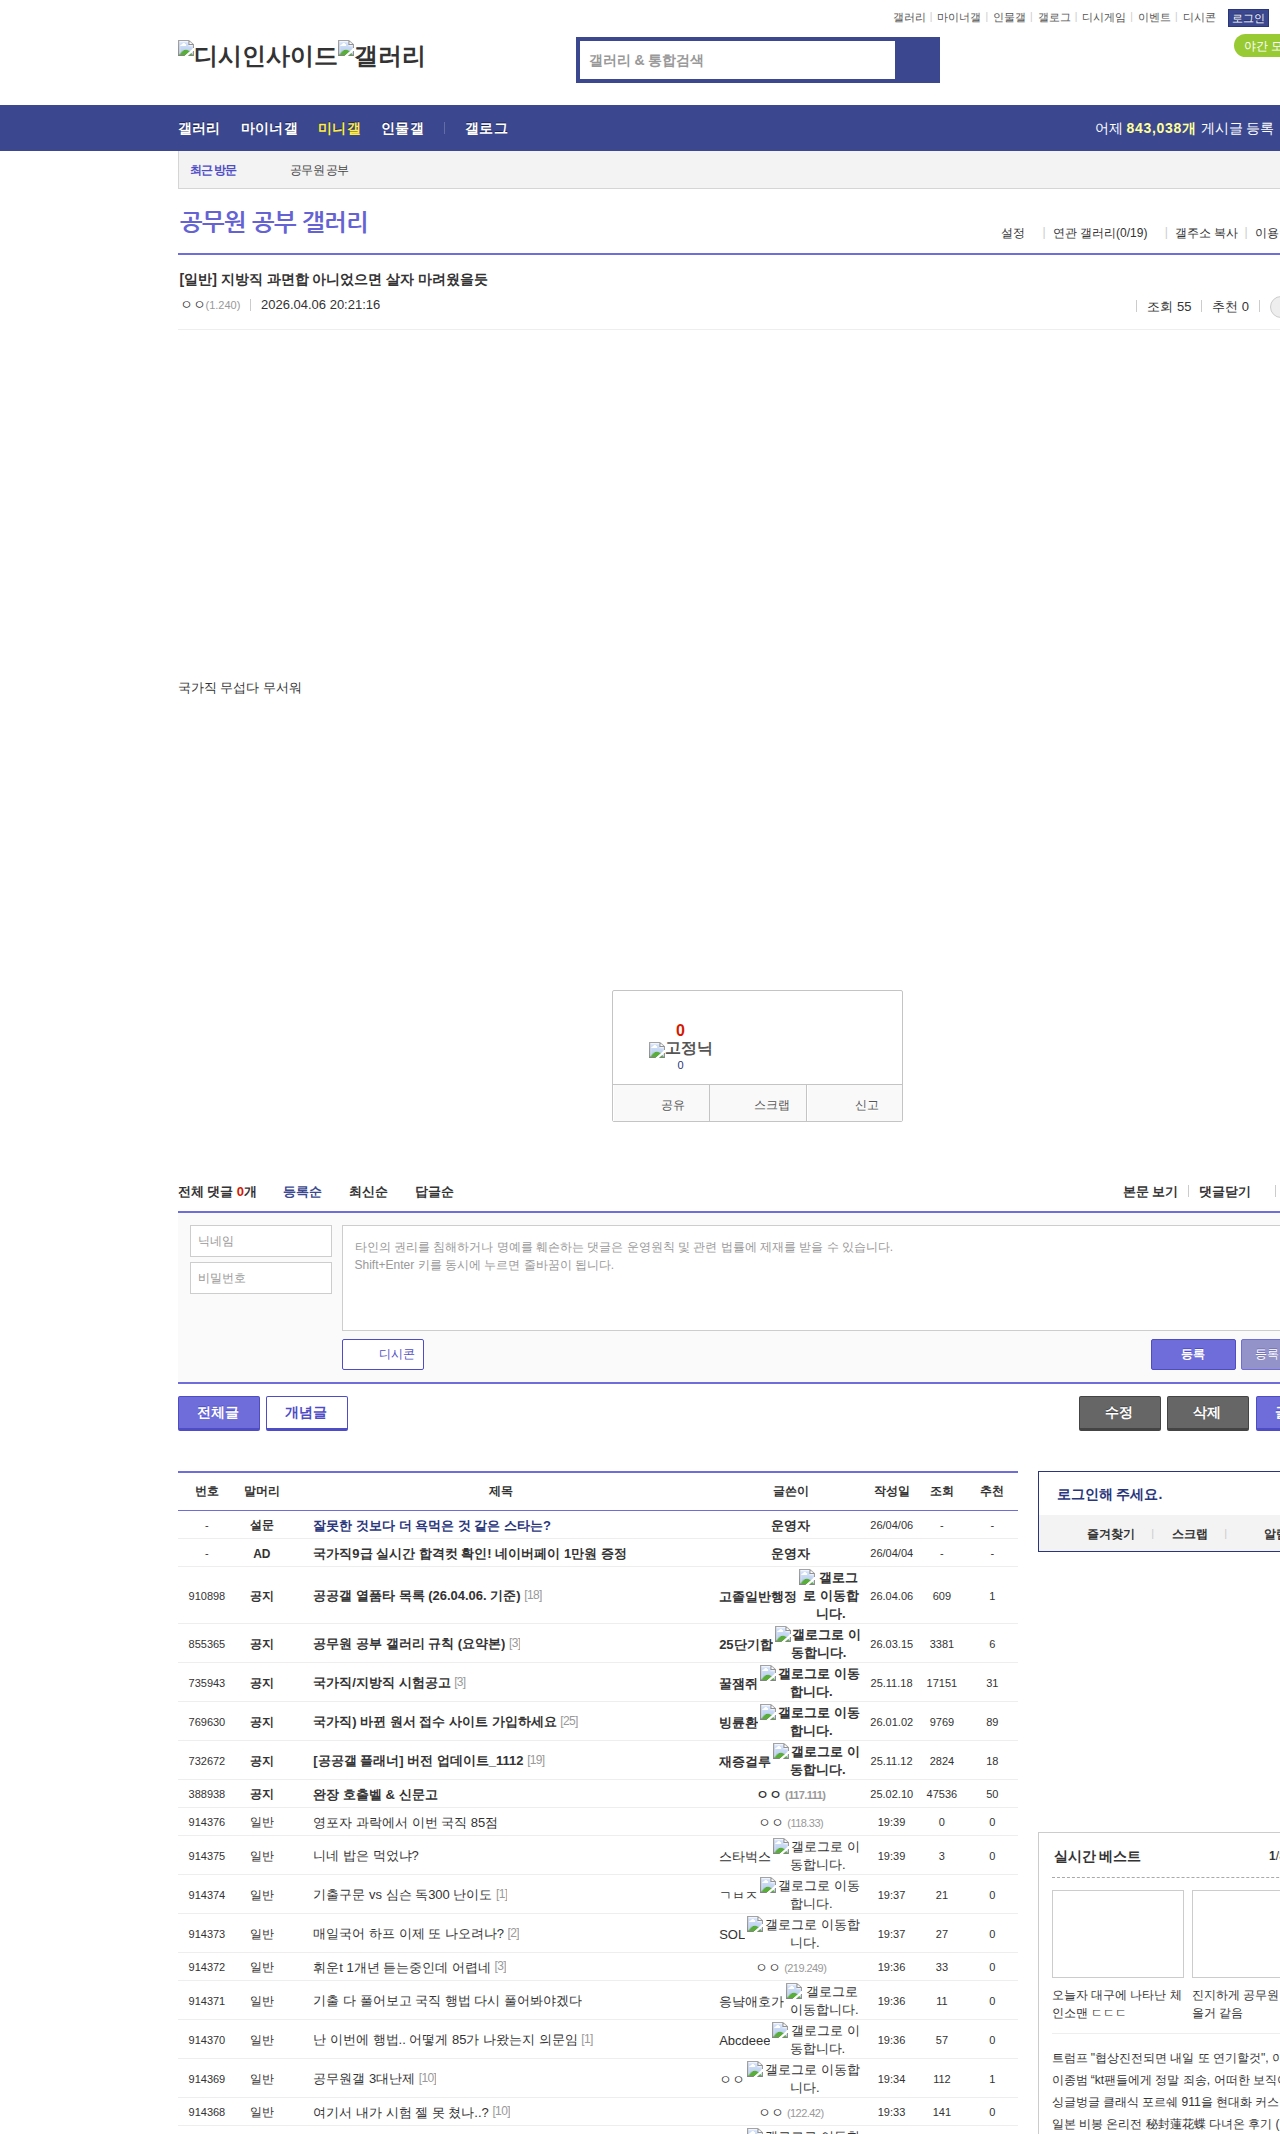Toggle 댓글닫기 to collapse comments
The width and height of the screenshot is (1280, 2134).
click(x=1224, y=1192)
